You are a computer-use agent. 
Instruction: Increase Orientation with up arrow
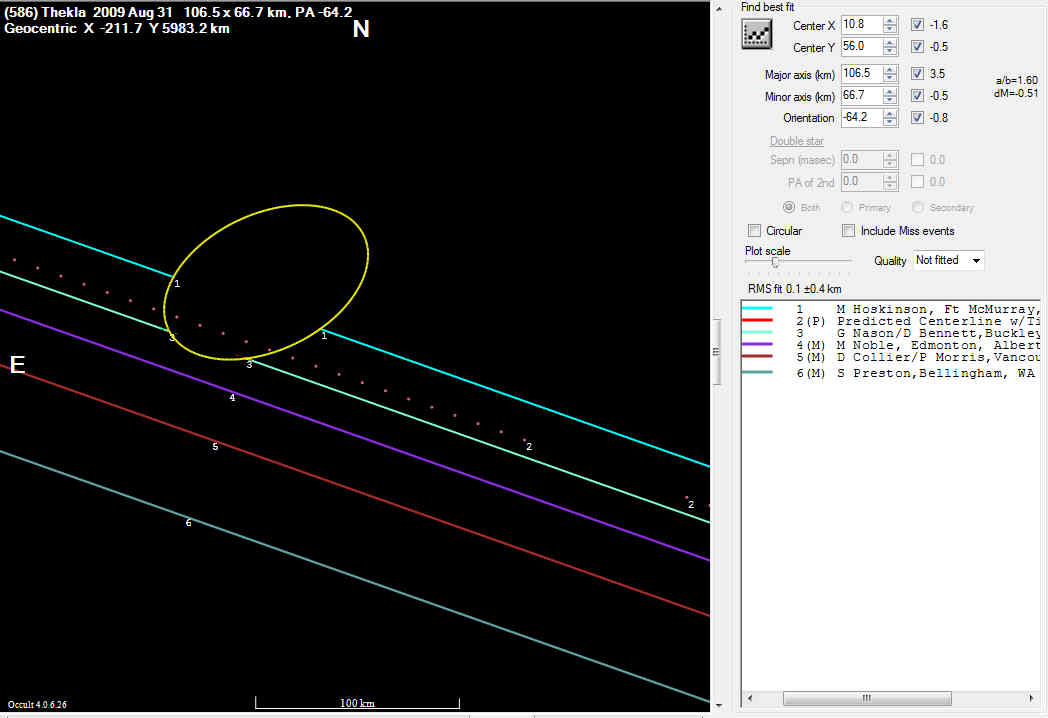[890, 114]
